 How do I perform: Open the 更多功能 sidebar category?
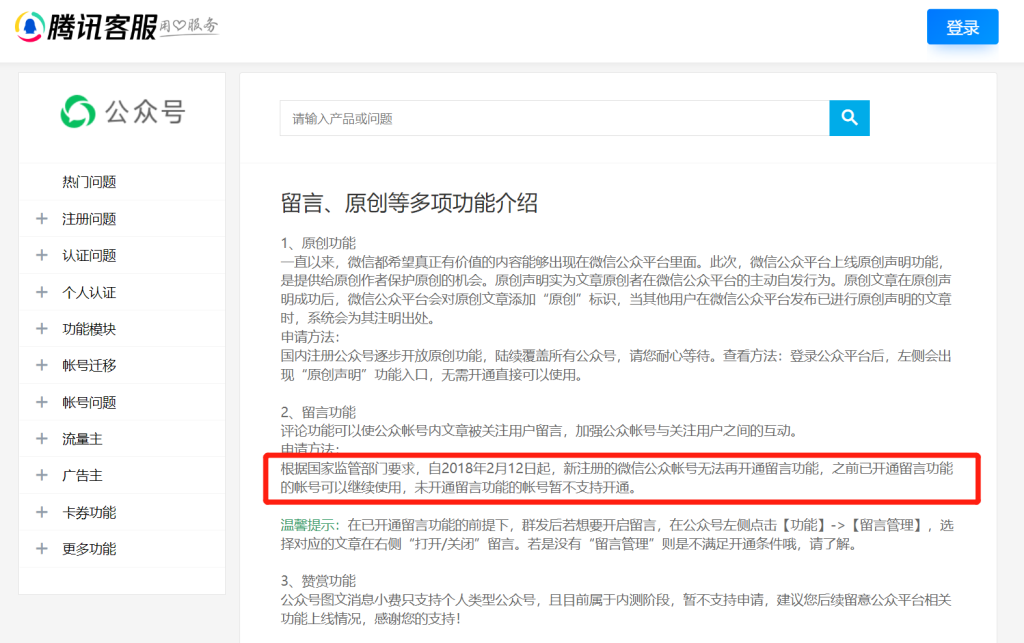coord(89,549)
